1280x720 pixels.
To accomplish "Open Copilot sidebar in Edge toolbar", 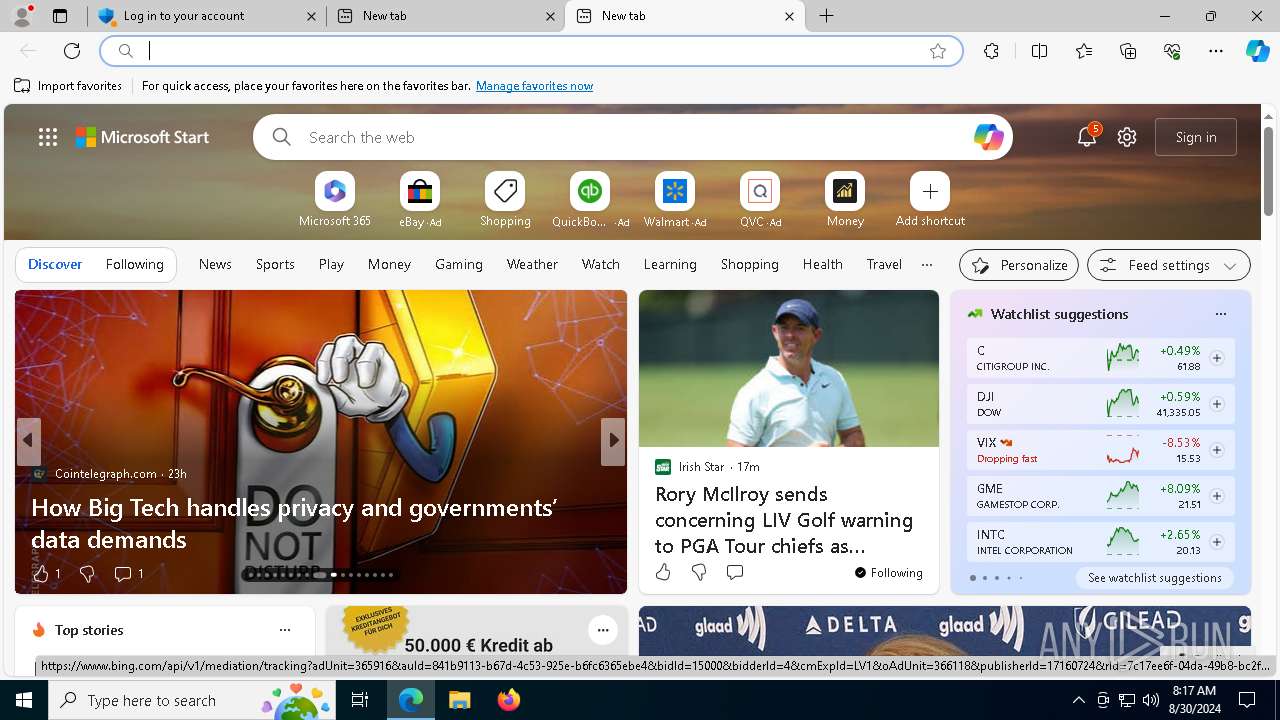I will coord(1257,51).
